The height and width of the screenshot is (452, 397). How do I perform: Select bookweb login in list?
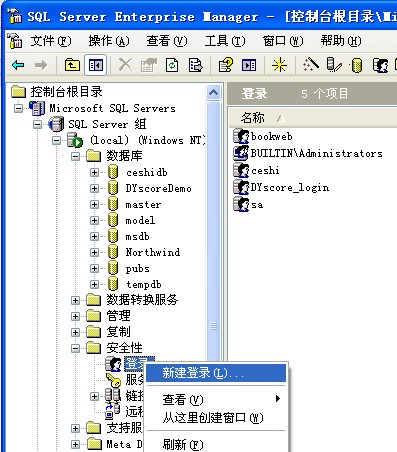[x=272, y=136]
